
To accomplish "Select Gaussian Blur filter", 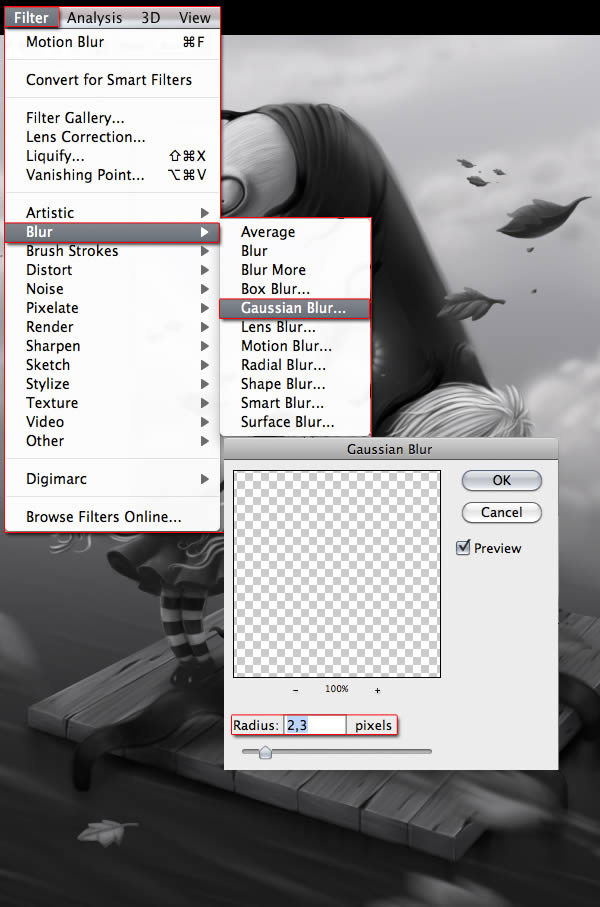I will tap(295, 308).
